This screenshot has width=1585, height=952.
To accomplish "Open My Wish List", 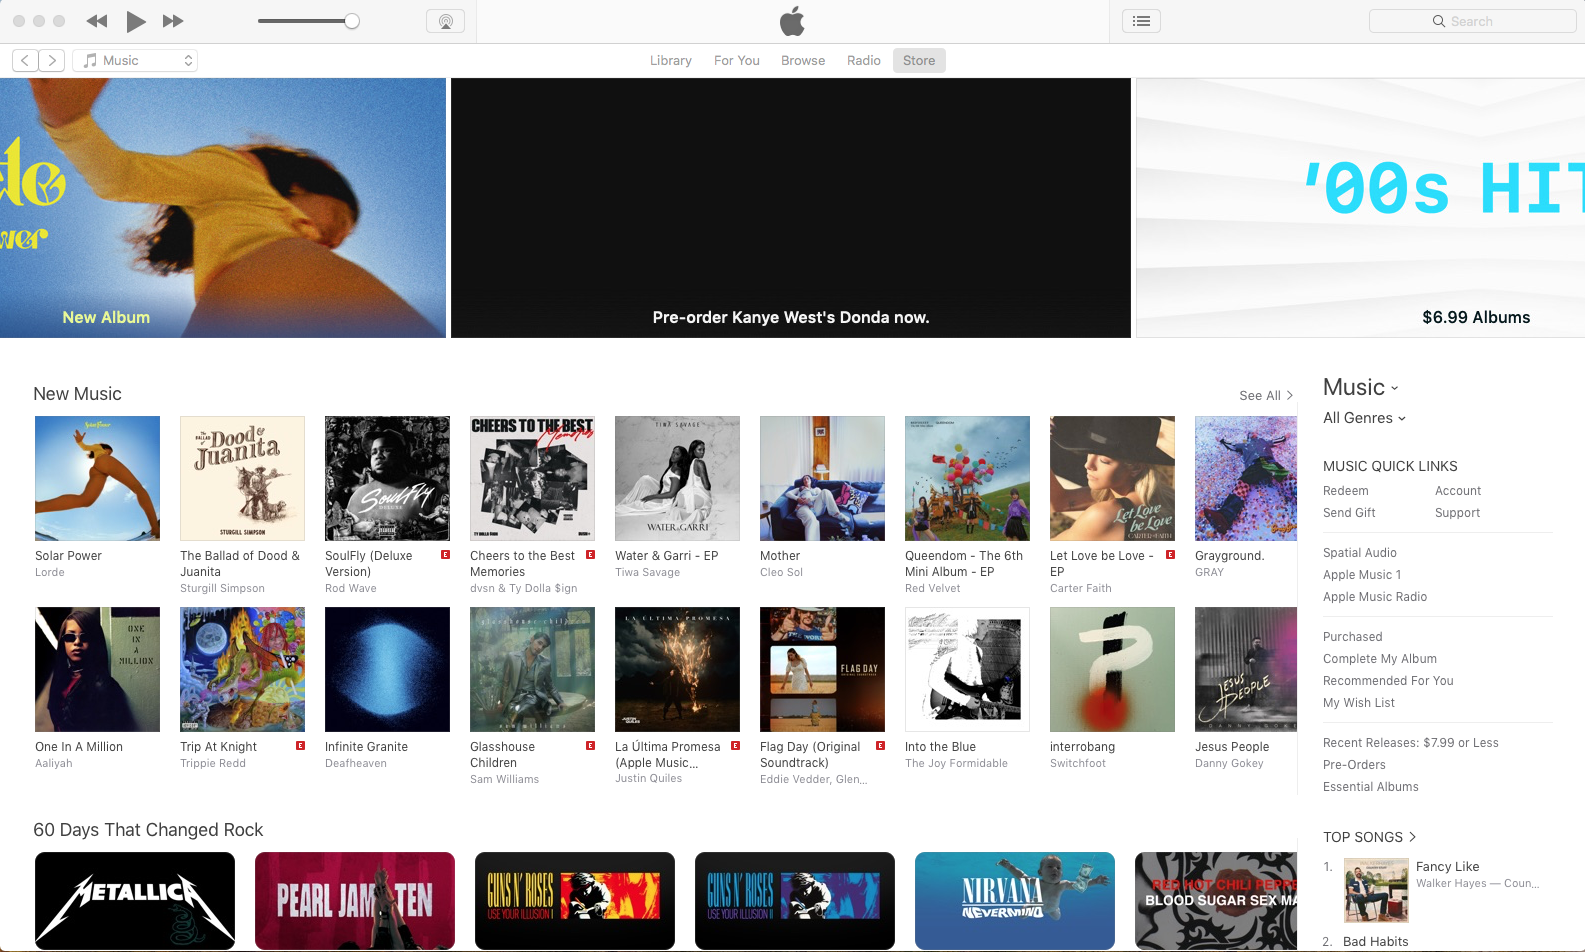I will (x=1359, y=703).
